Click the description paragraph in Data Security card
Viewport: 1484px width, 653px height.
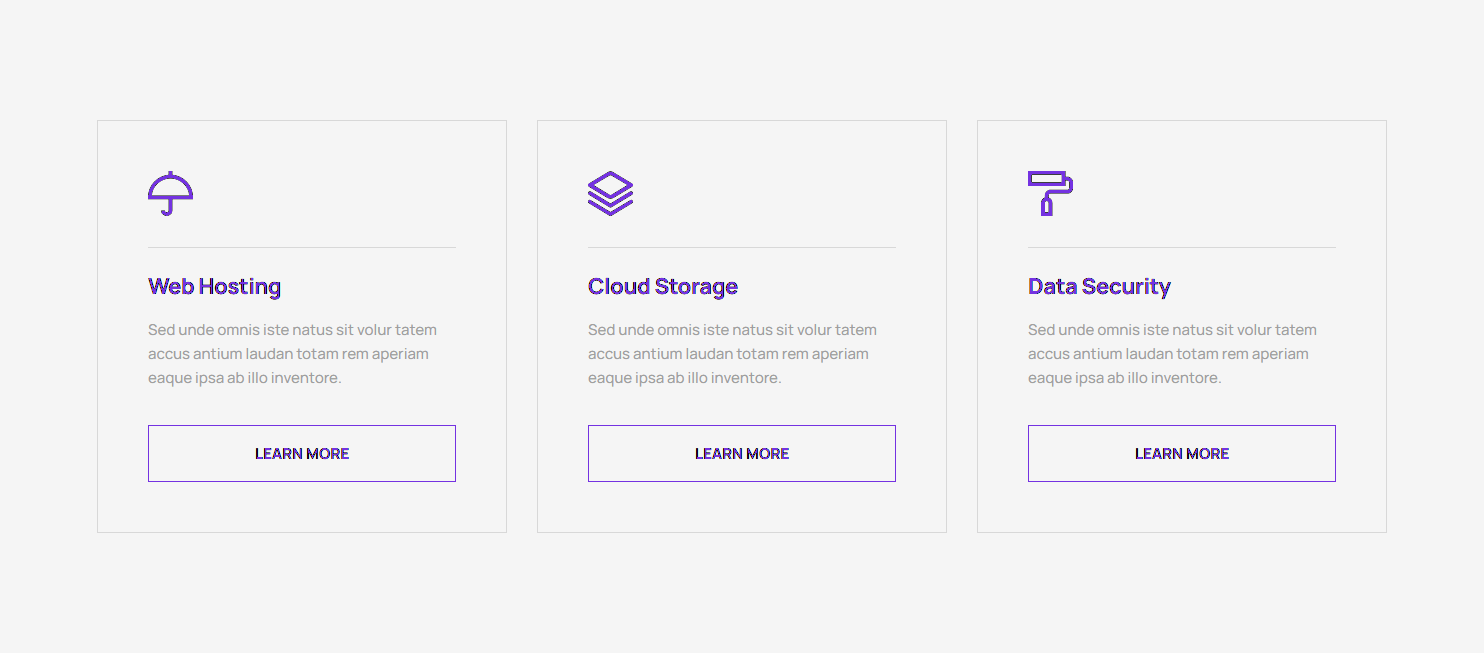pos(1172,354)
